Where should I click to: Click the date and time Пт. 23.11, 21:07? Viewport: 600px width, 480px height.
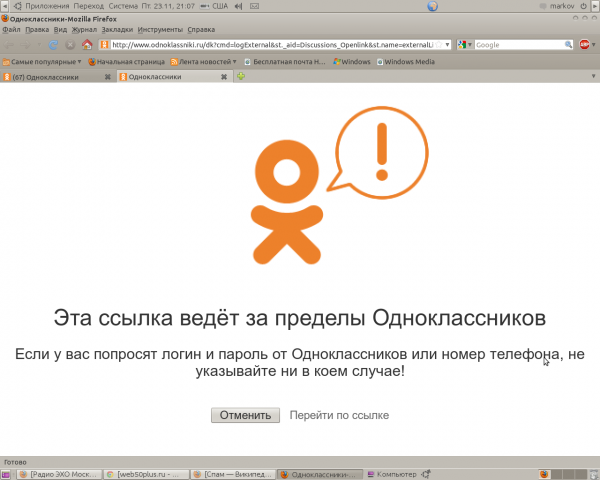point(168,6)
